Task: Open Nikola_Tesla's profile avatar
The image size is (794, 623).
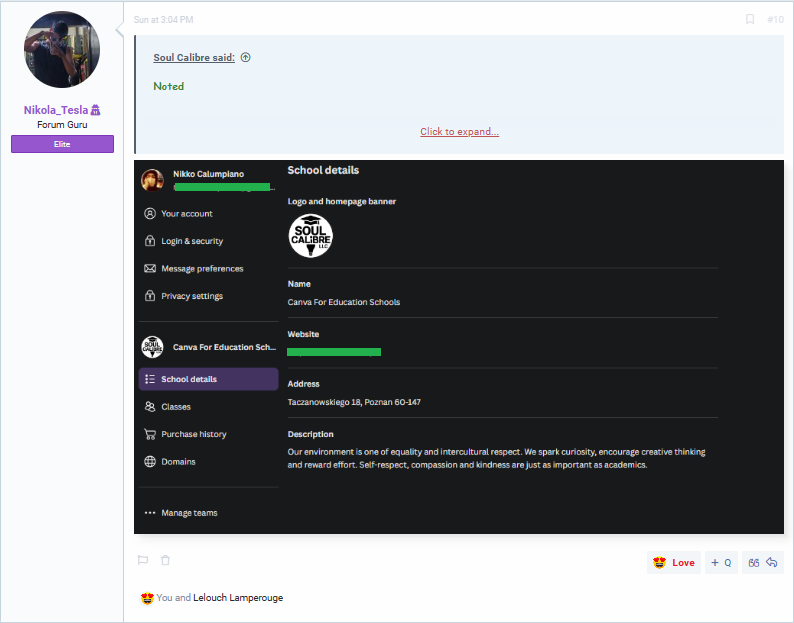Action: pos(62,50)
